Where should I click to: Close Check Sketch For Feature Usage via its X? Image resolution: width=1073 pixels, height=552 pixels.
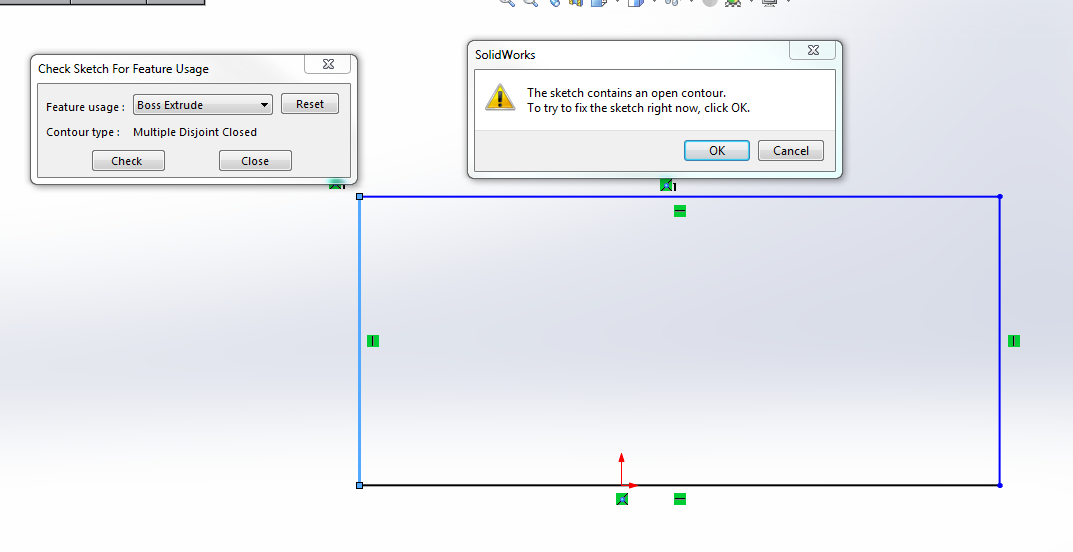point(328,64)
